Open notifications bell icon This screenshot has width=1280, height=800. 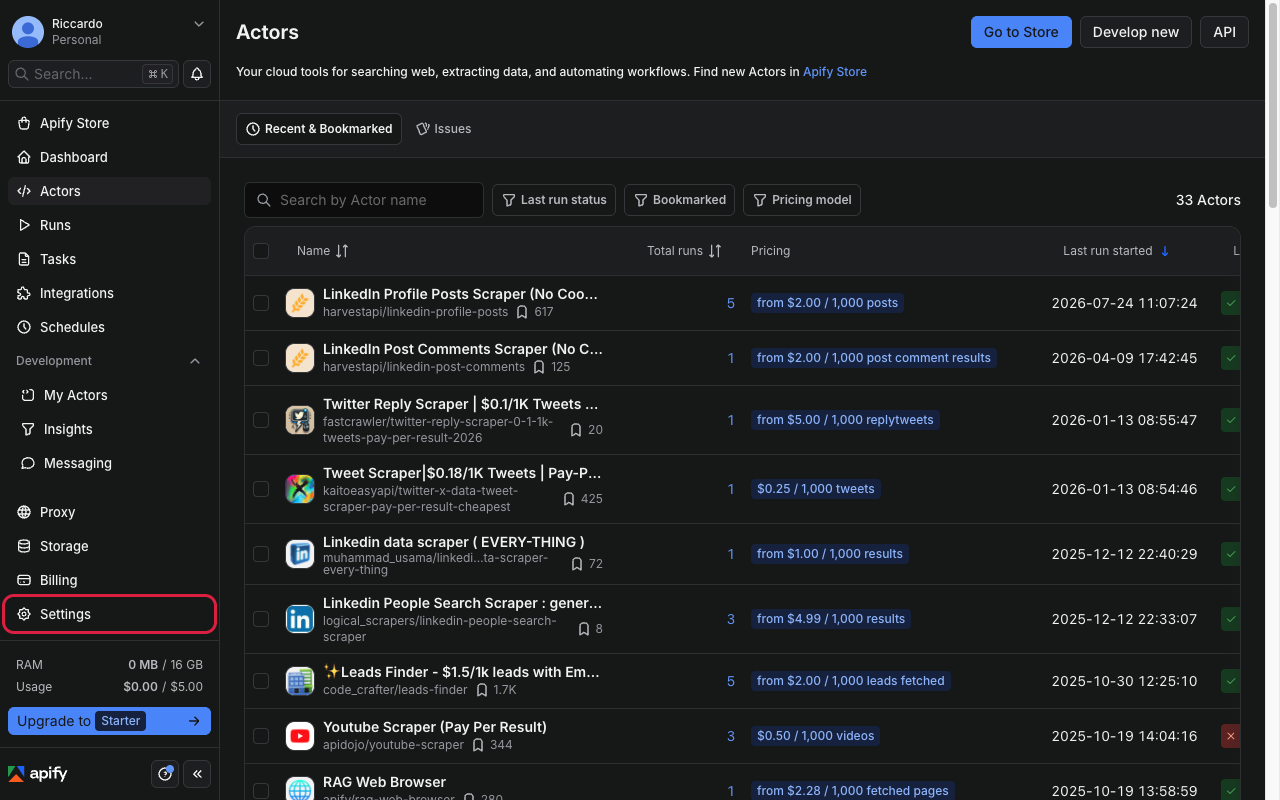197,74
